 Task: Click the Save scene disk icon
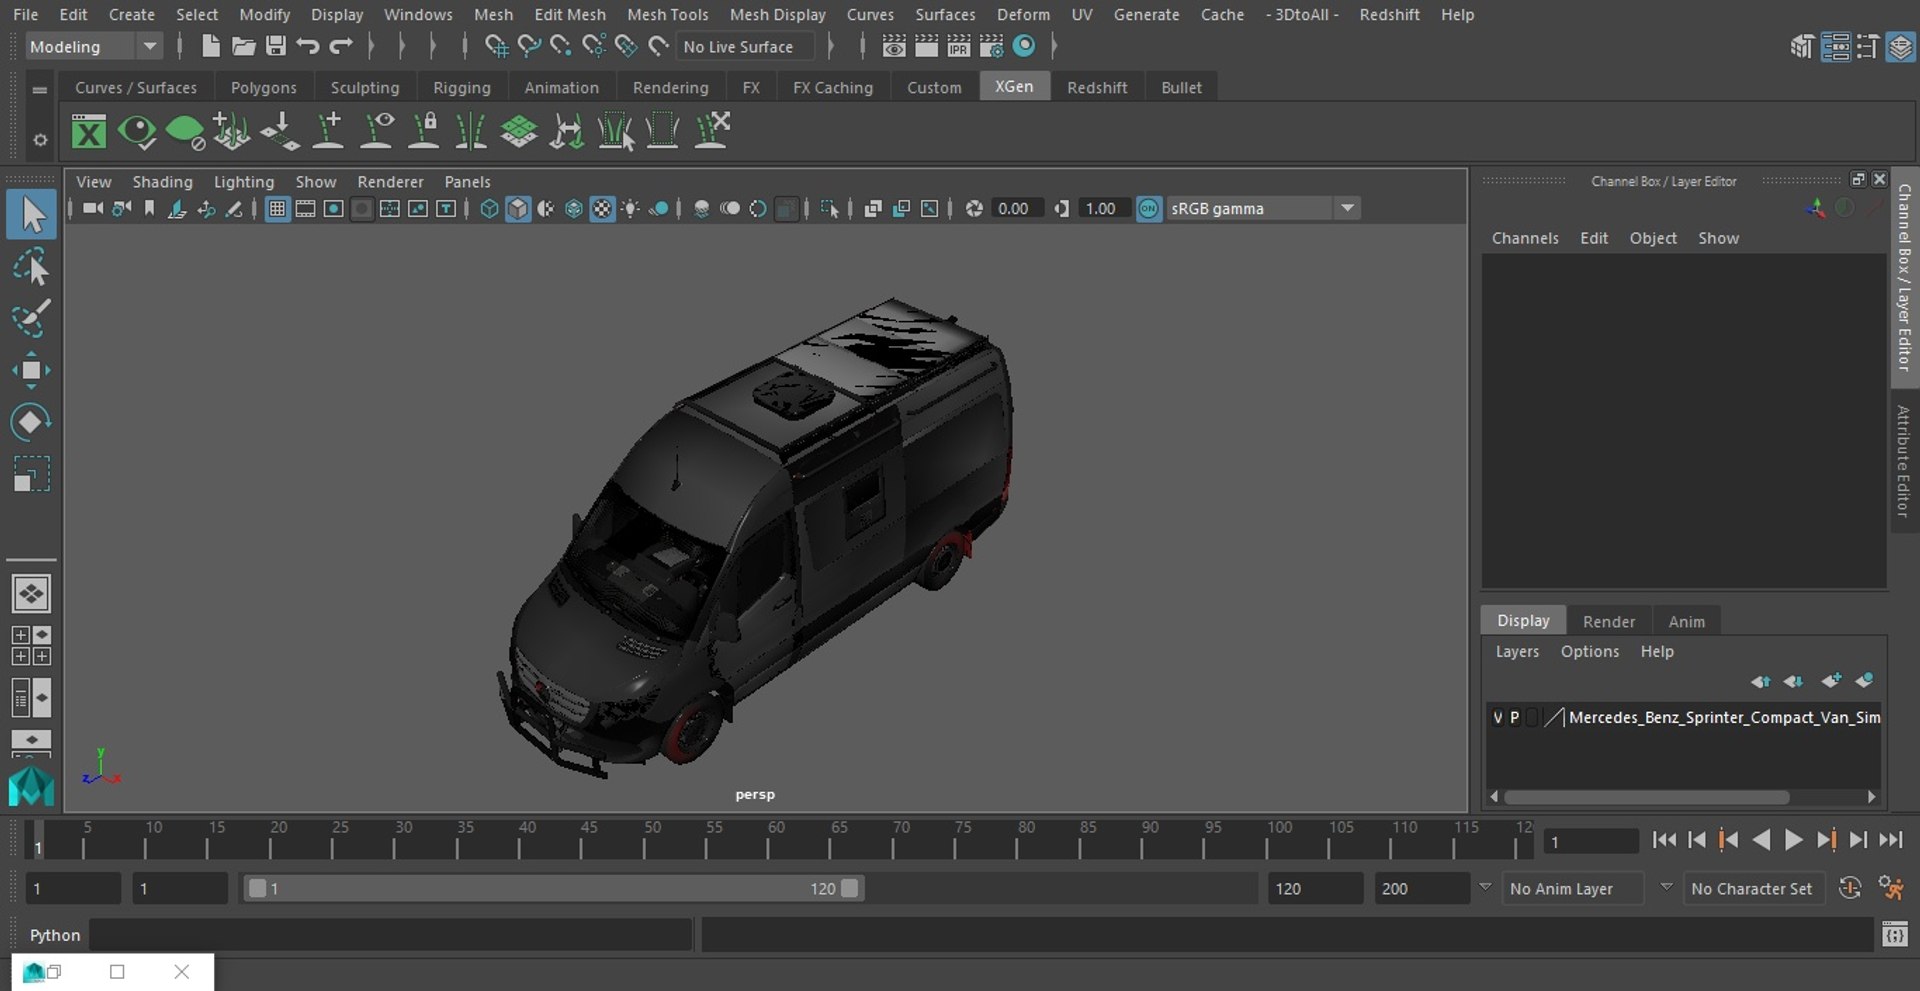click(x=276, y=46)
